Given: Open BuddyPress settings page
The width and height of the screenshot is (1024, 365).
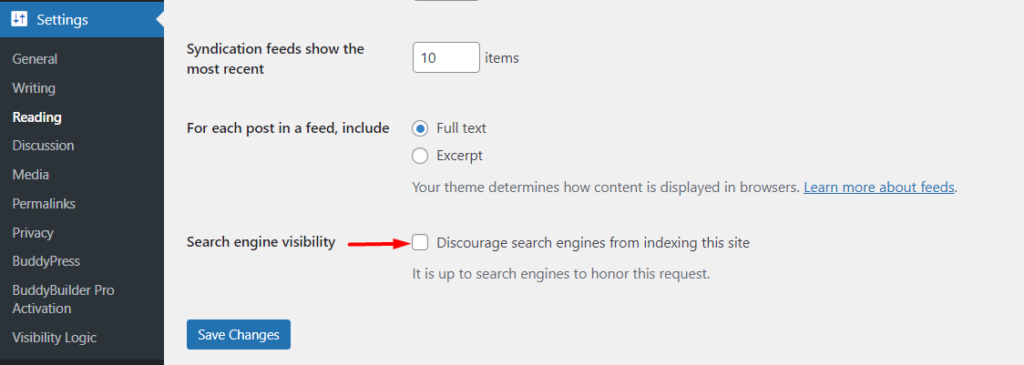Looking at the screenshot, I should pyautogui.click(x=46, y=261).
